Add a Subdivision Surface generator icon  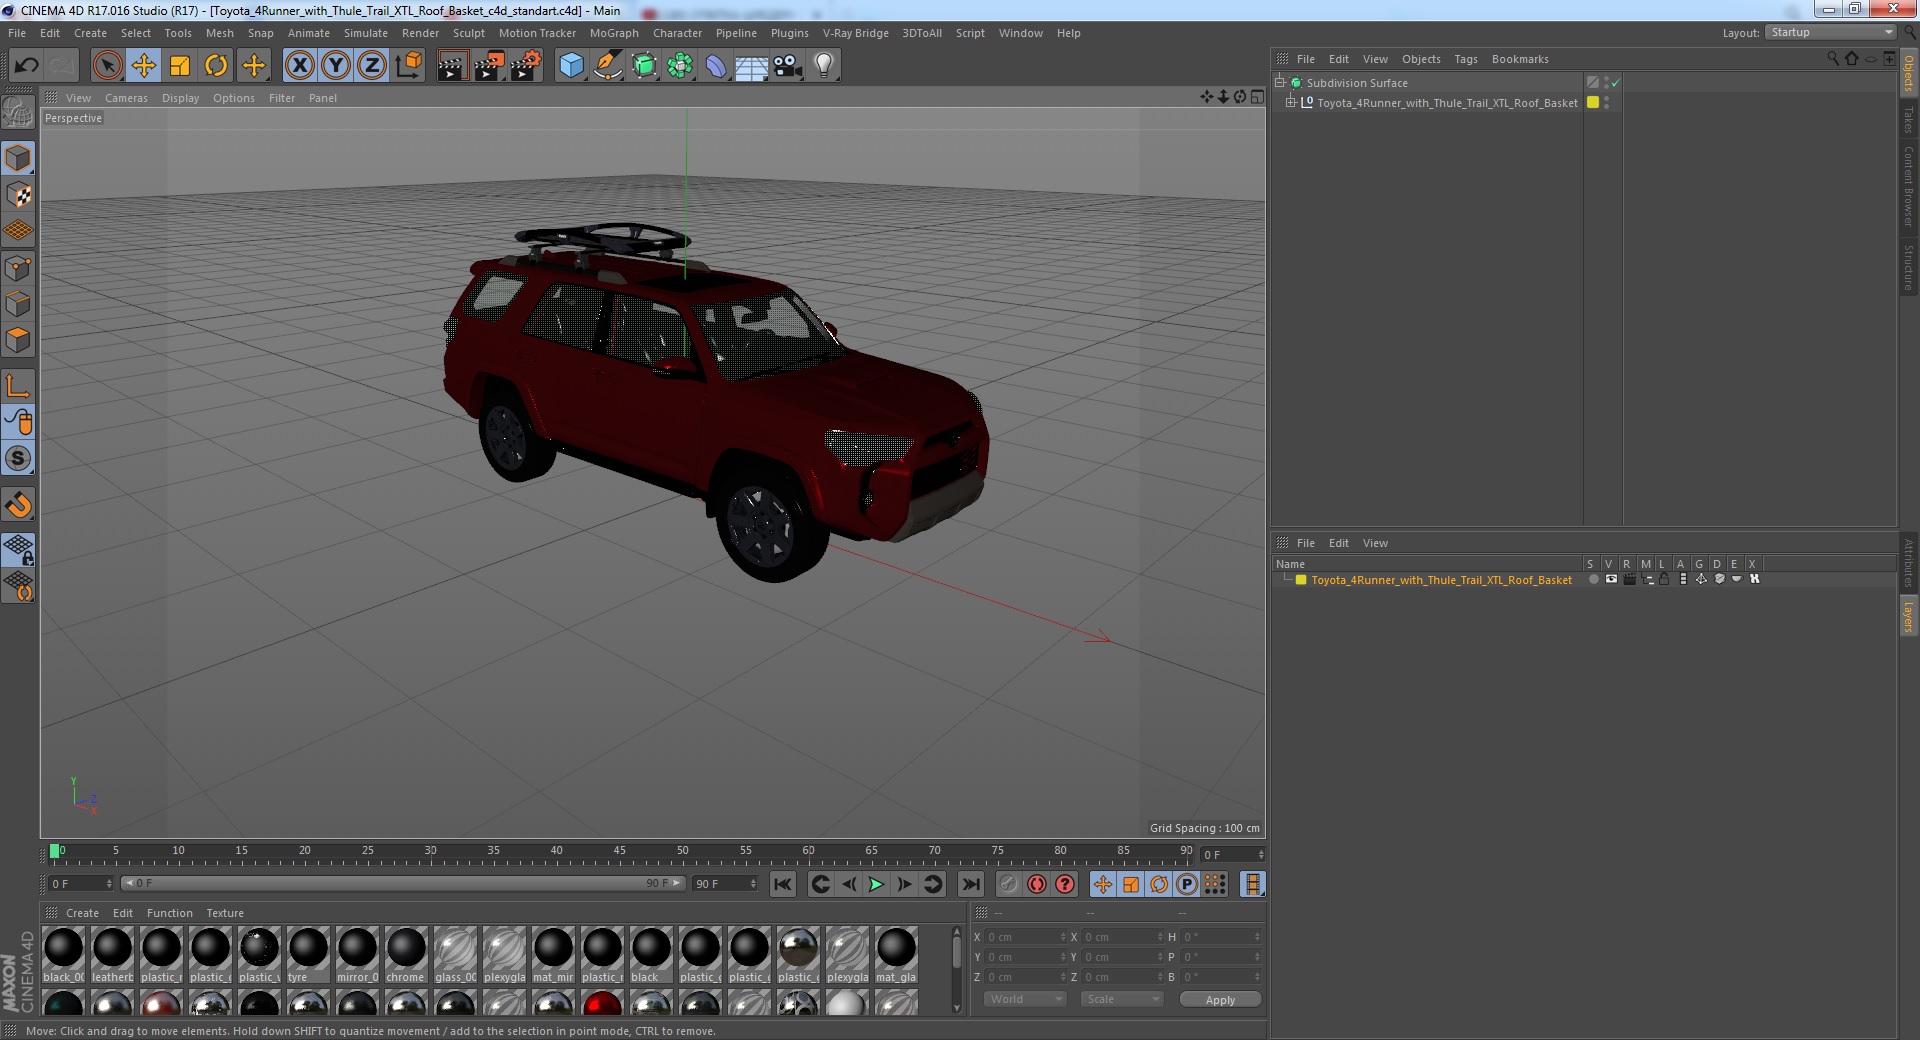click(644, 66)
